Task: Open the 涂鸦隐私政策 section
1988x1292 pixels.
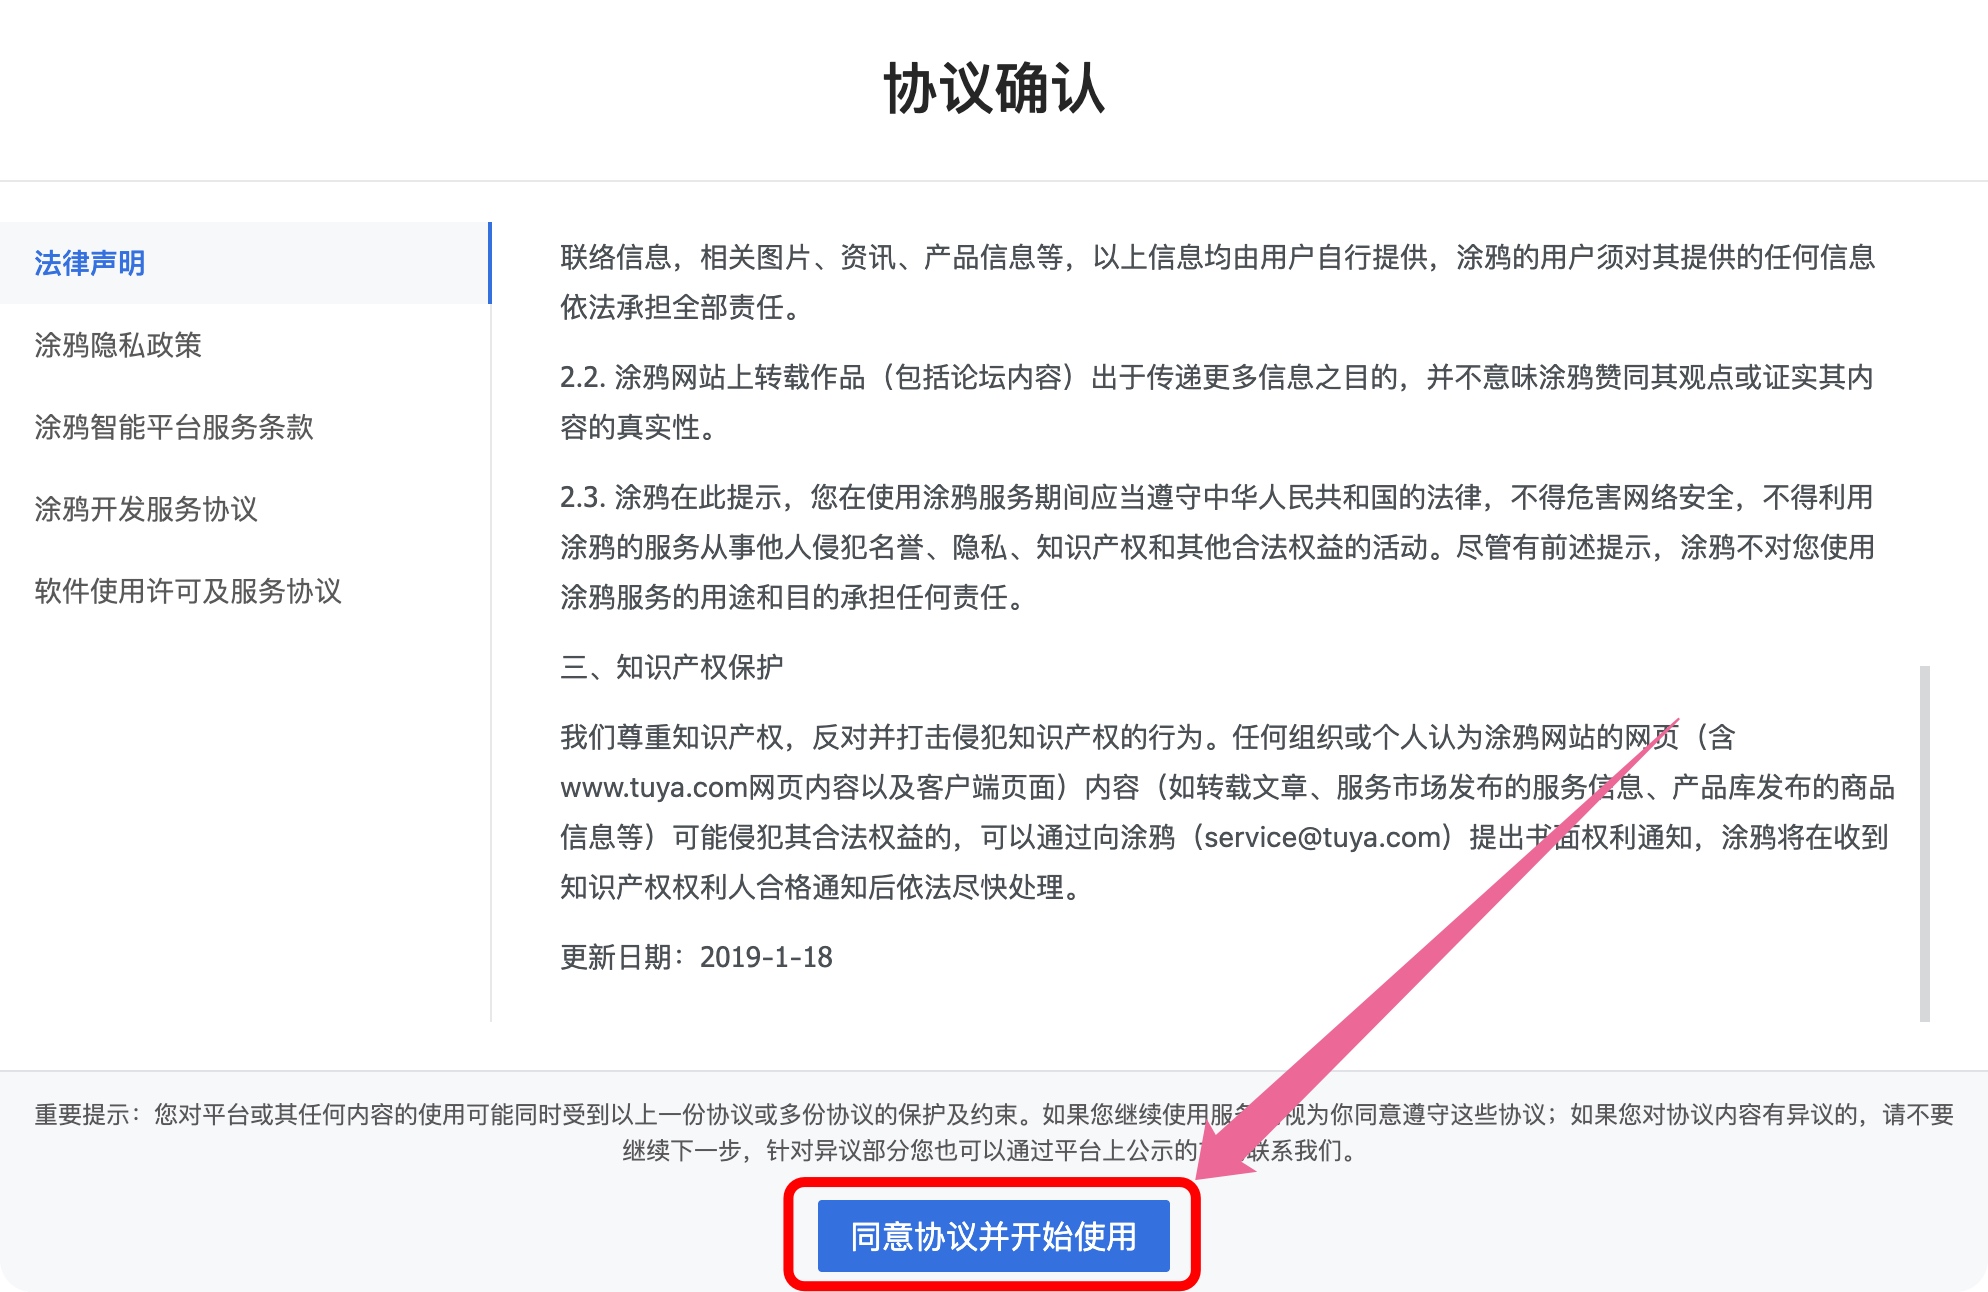Action: 118,345
